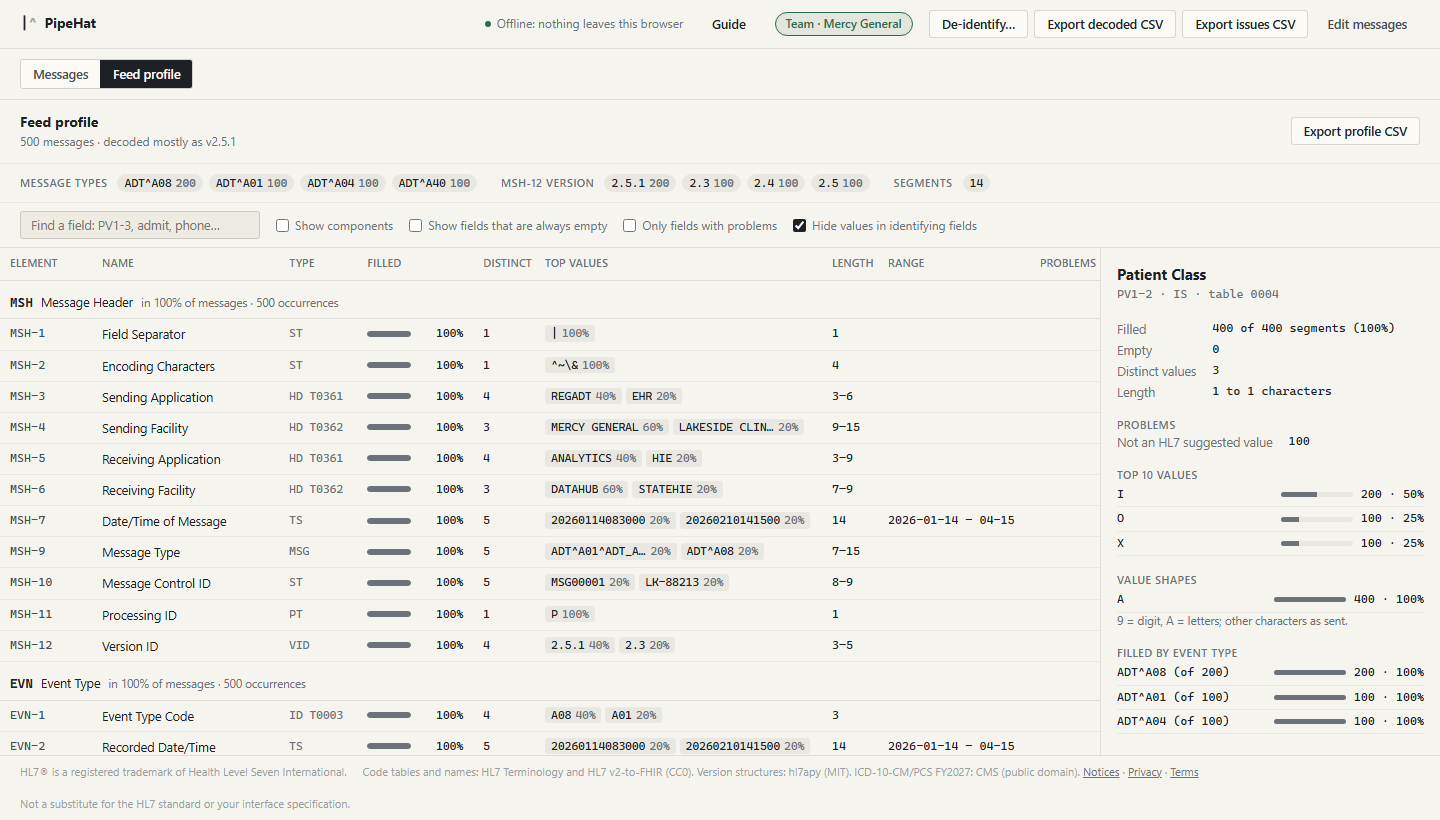
Task: Toggle Show fields that are always empty
Action: (x=416, y=226)
